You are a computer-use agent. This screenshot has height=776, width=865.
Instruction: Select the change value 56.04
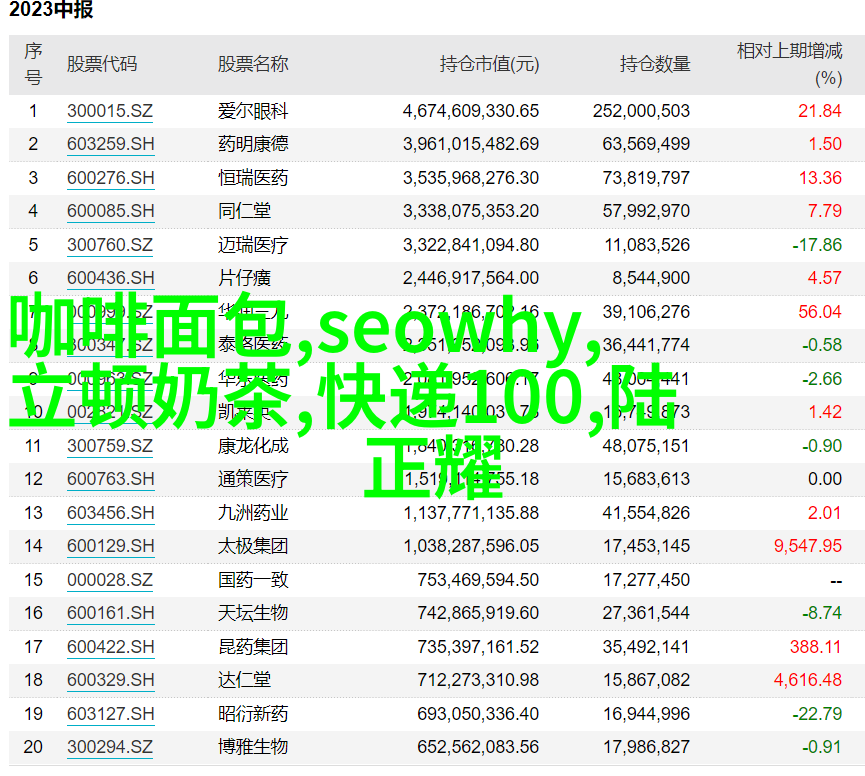tap(820, 312)
